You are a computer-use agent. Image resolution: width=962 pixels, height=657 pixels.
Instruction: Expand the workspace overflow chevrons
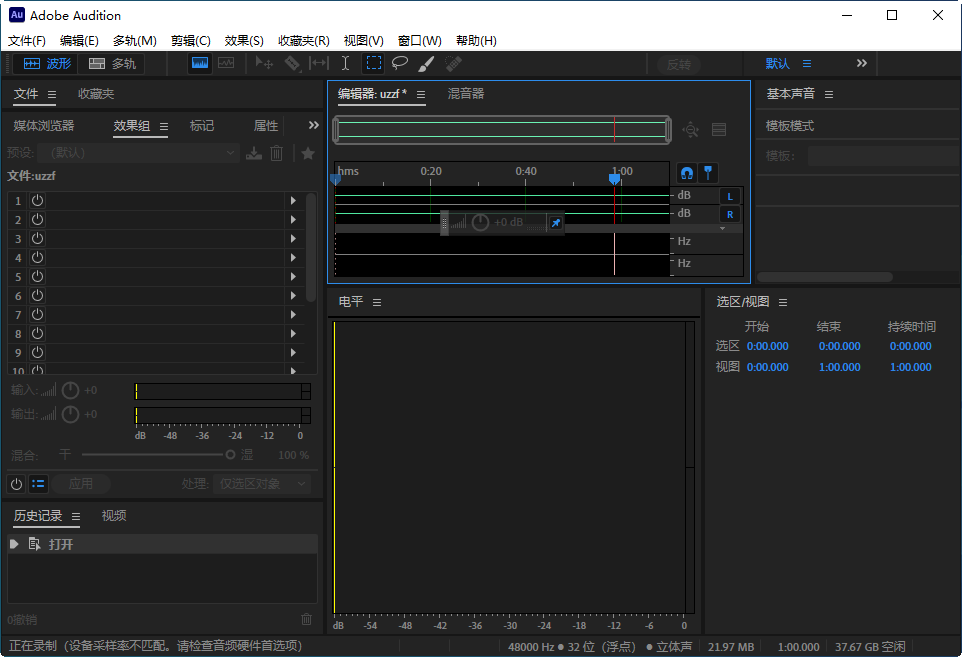[x=861, y=63]
